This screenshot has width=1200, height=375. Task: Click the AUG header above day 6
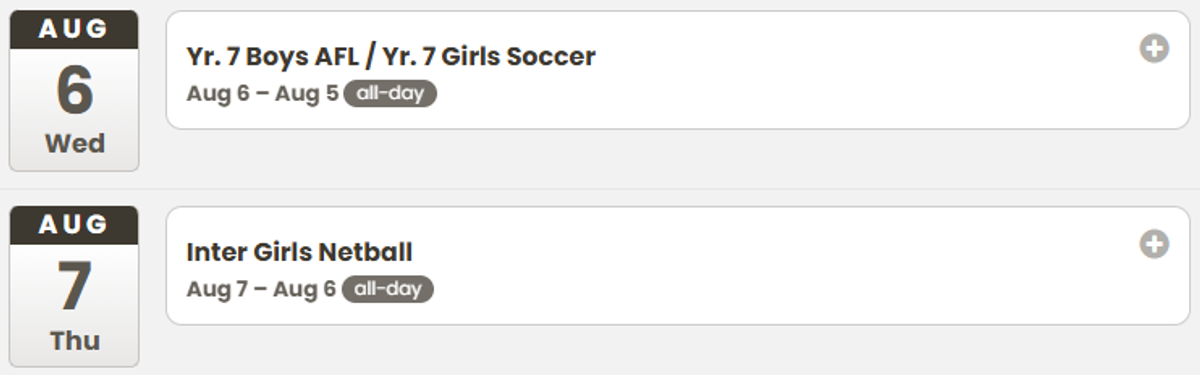tap(74, 30)
